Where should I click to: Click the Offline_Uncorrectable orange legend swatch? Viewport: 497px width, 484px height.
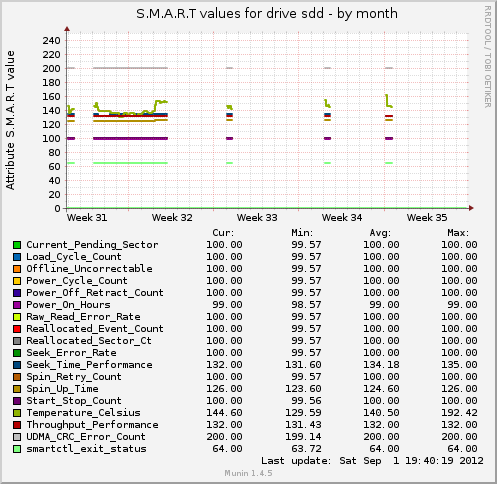tap(17, 269)
